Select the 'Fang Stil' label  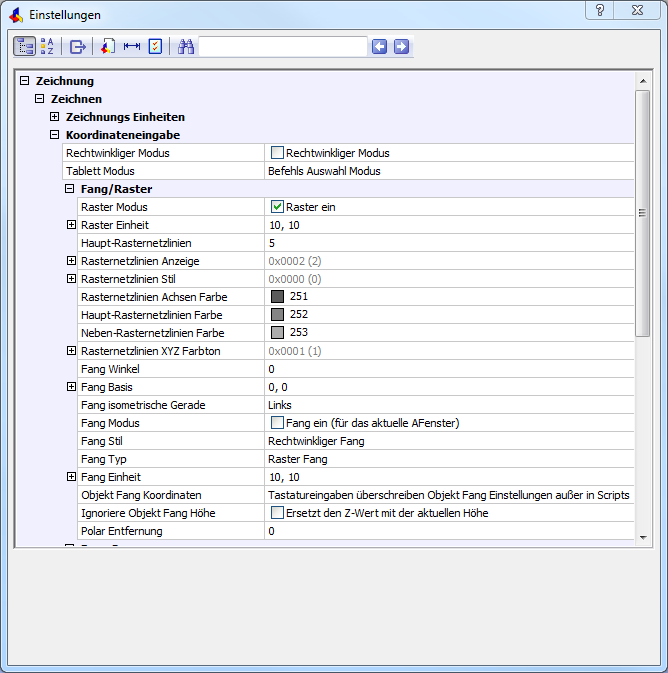click(102, 441)
